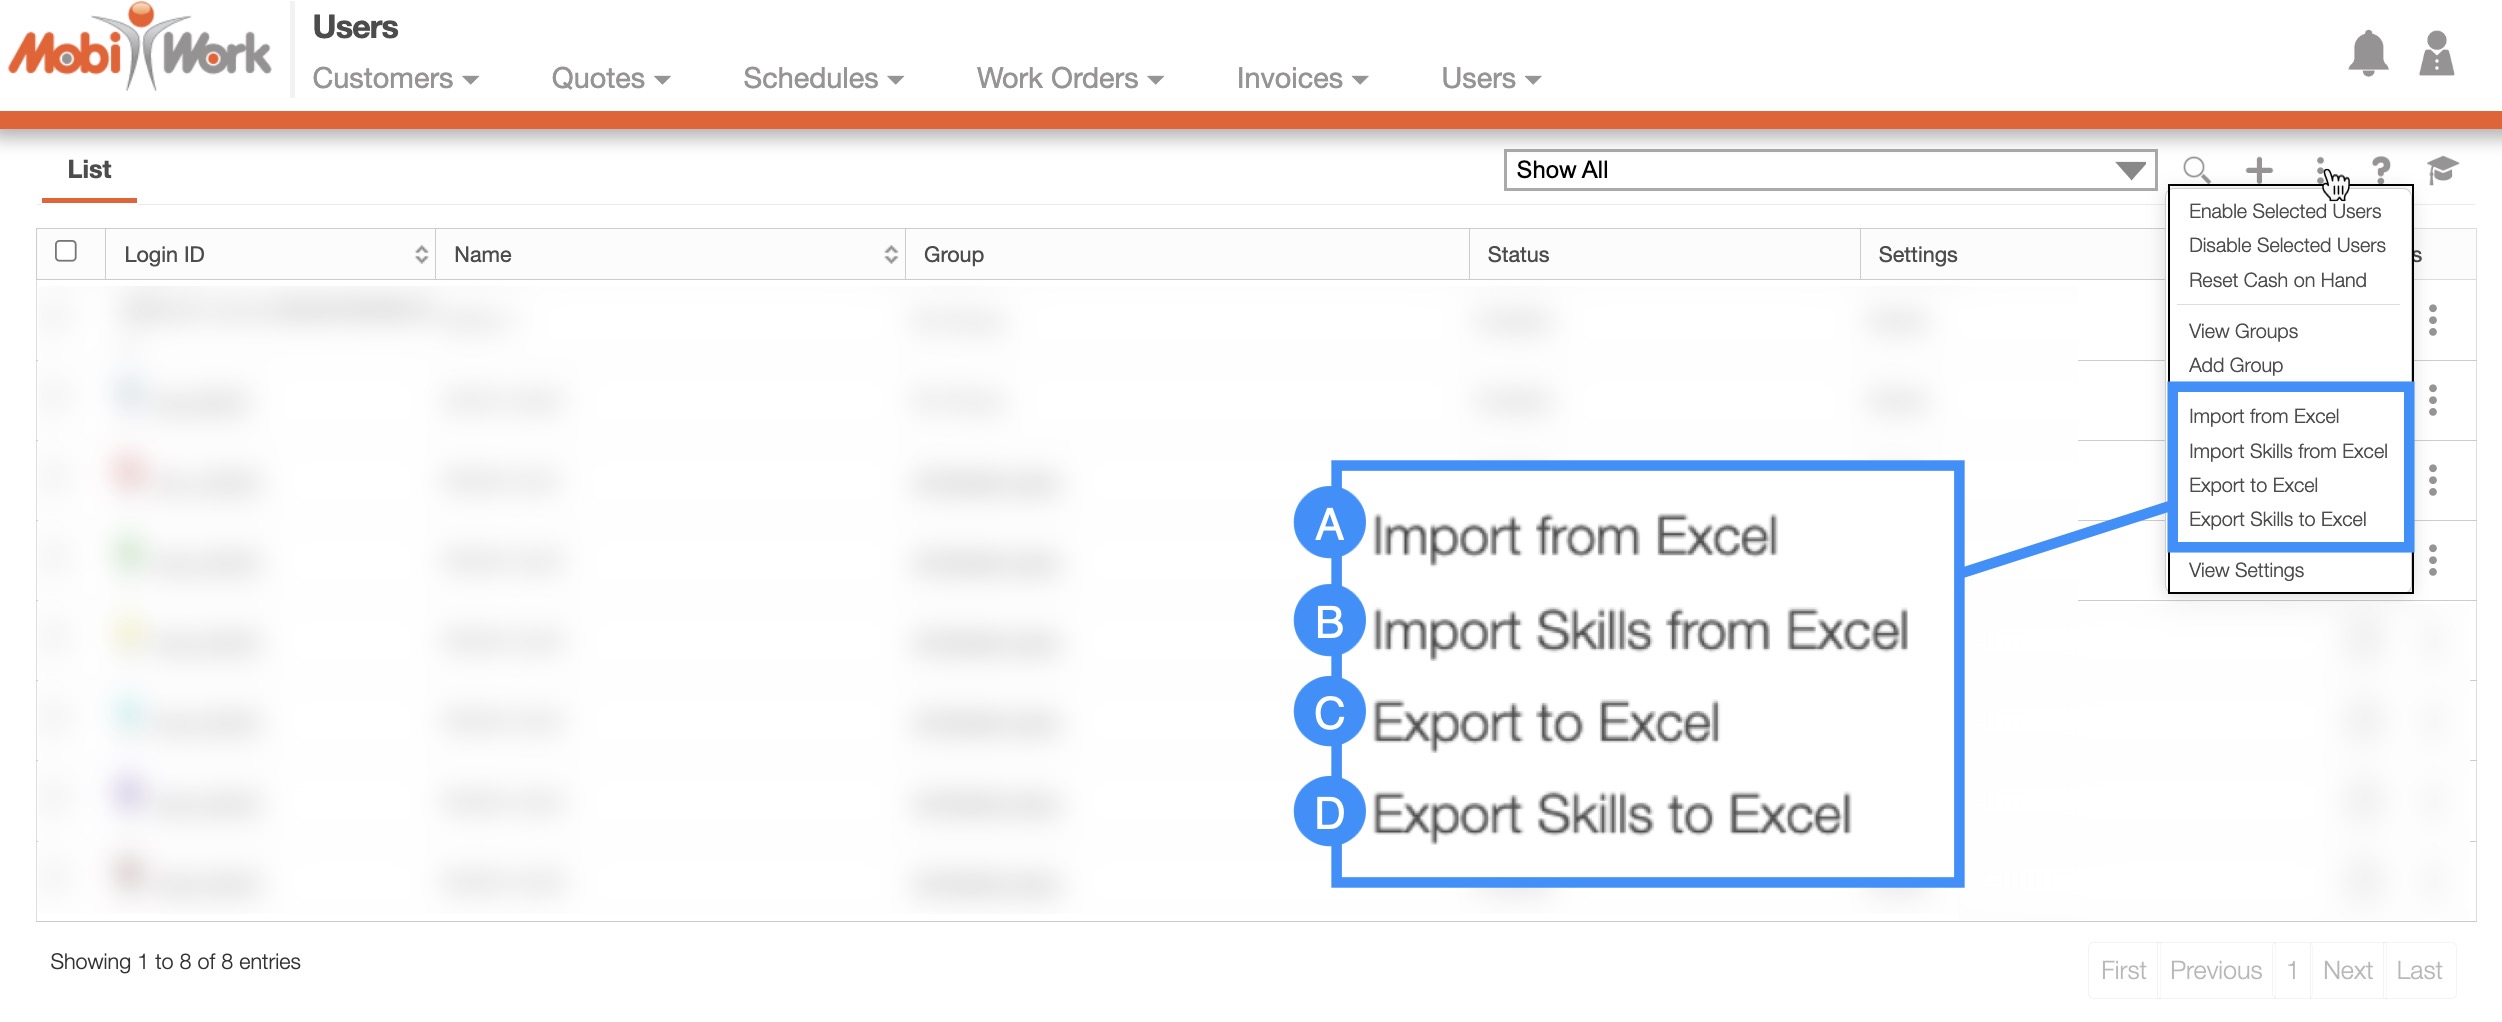Image resolution: width=2502 pixels, height=1022 pixels.
Task: Select Reset Cash on Hand option
Action: pyautogui.click(x=2277, y=280)
